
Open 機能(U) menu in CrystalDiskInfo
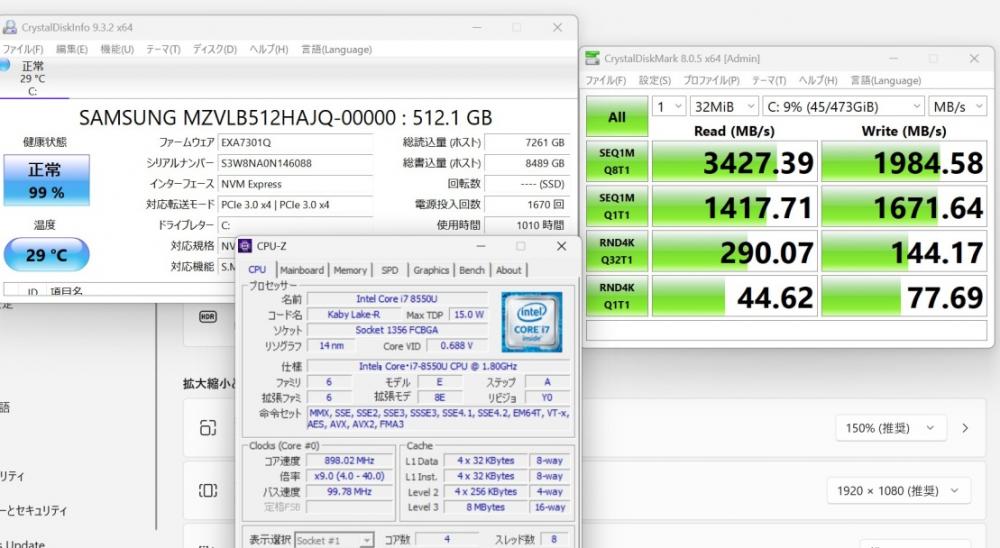click(x=117, y=49)
